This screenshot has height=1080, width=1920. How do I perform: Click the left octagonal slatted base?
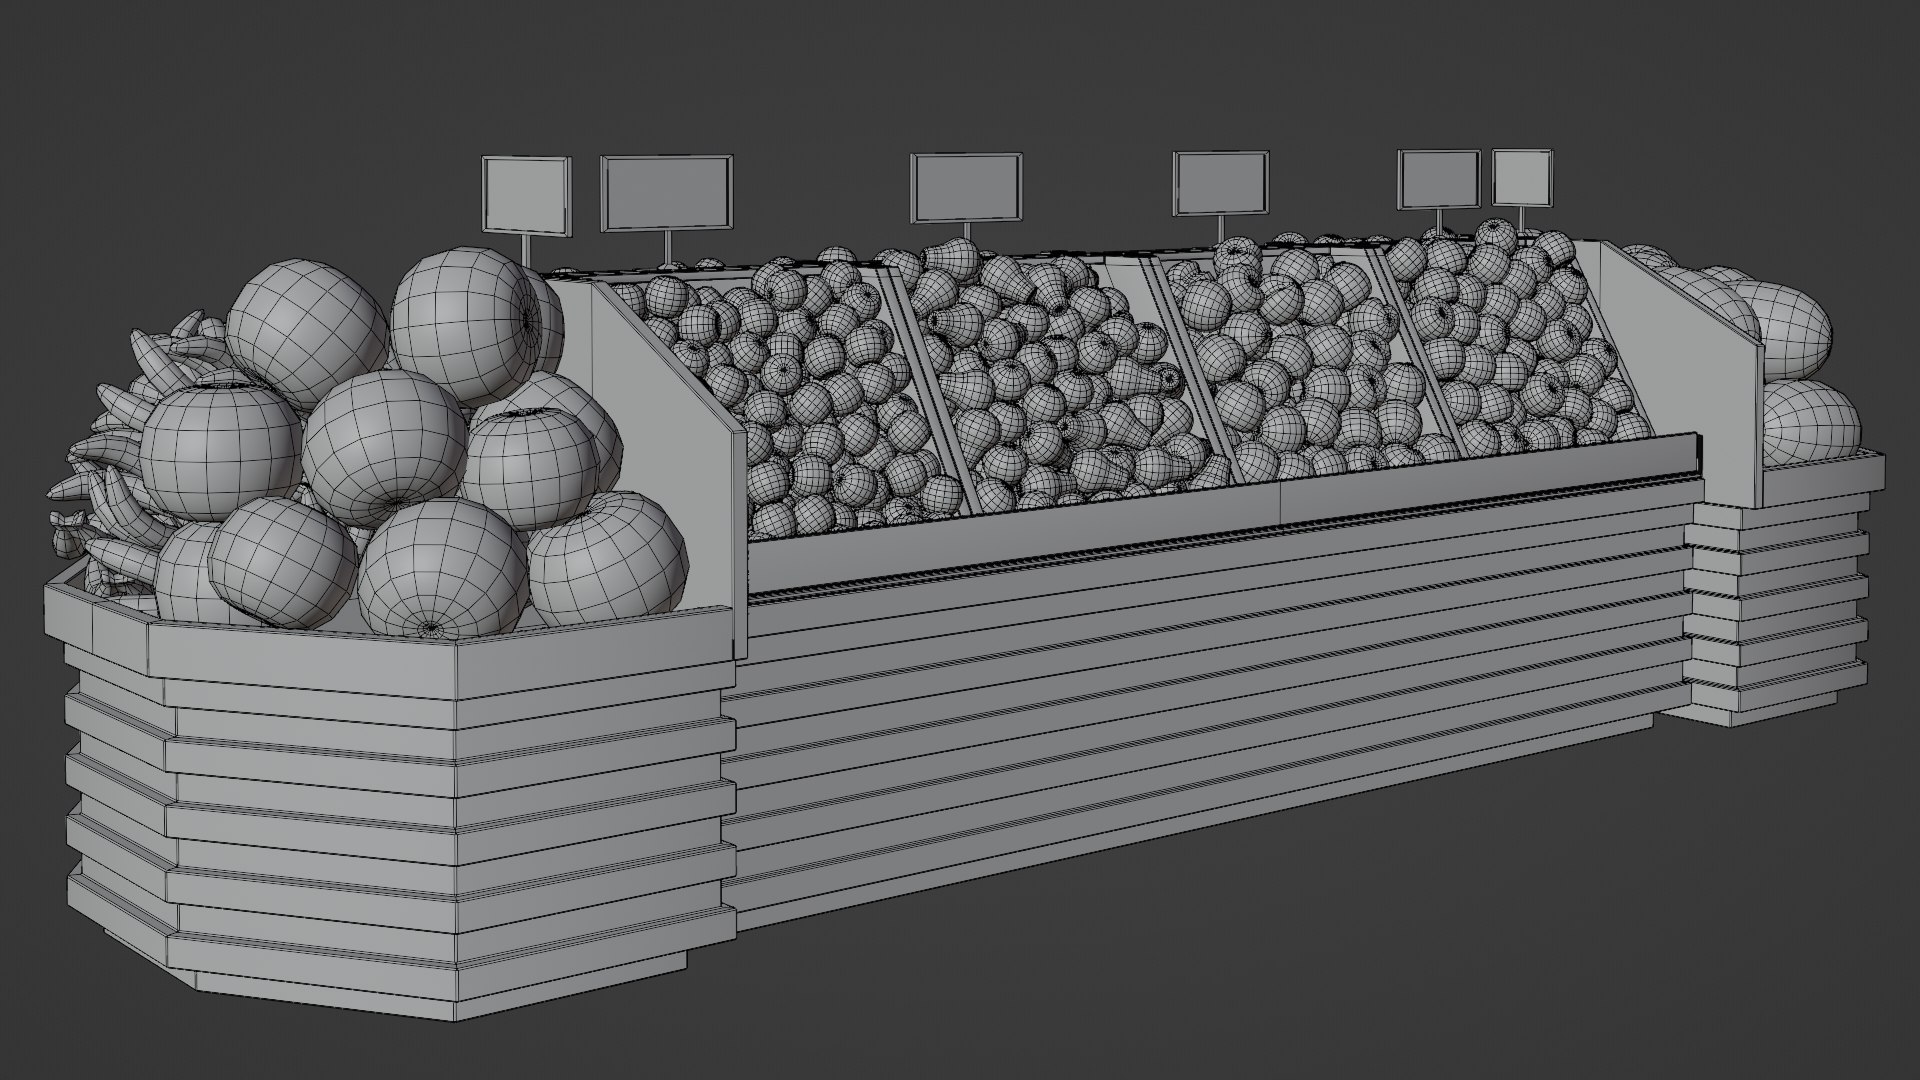pos(400,800)
